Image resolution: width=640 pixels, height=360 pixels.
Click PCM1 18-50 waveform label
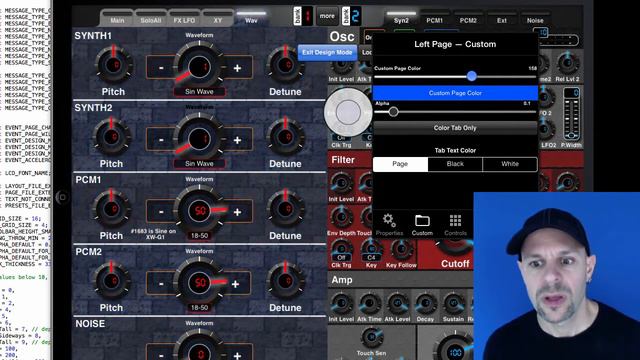(199, 236)
